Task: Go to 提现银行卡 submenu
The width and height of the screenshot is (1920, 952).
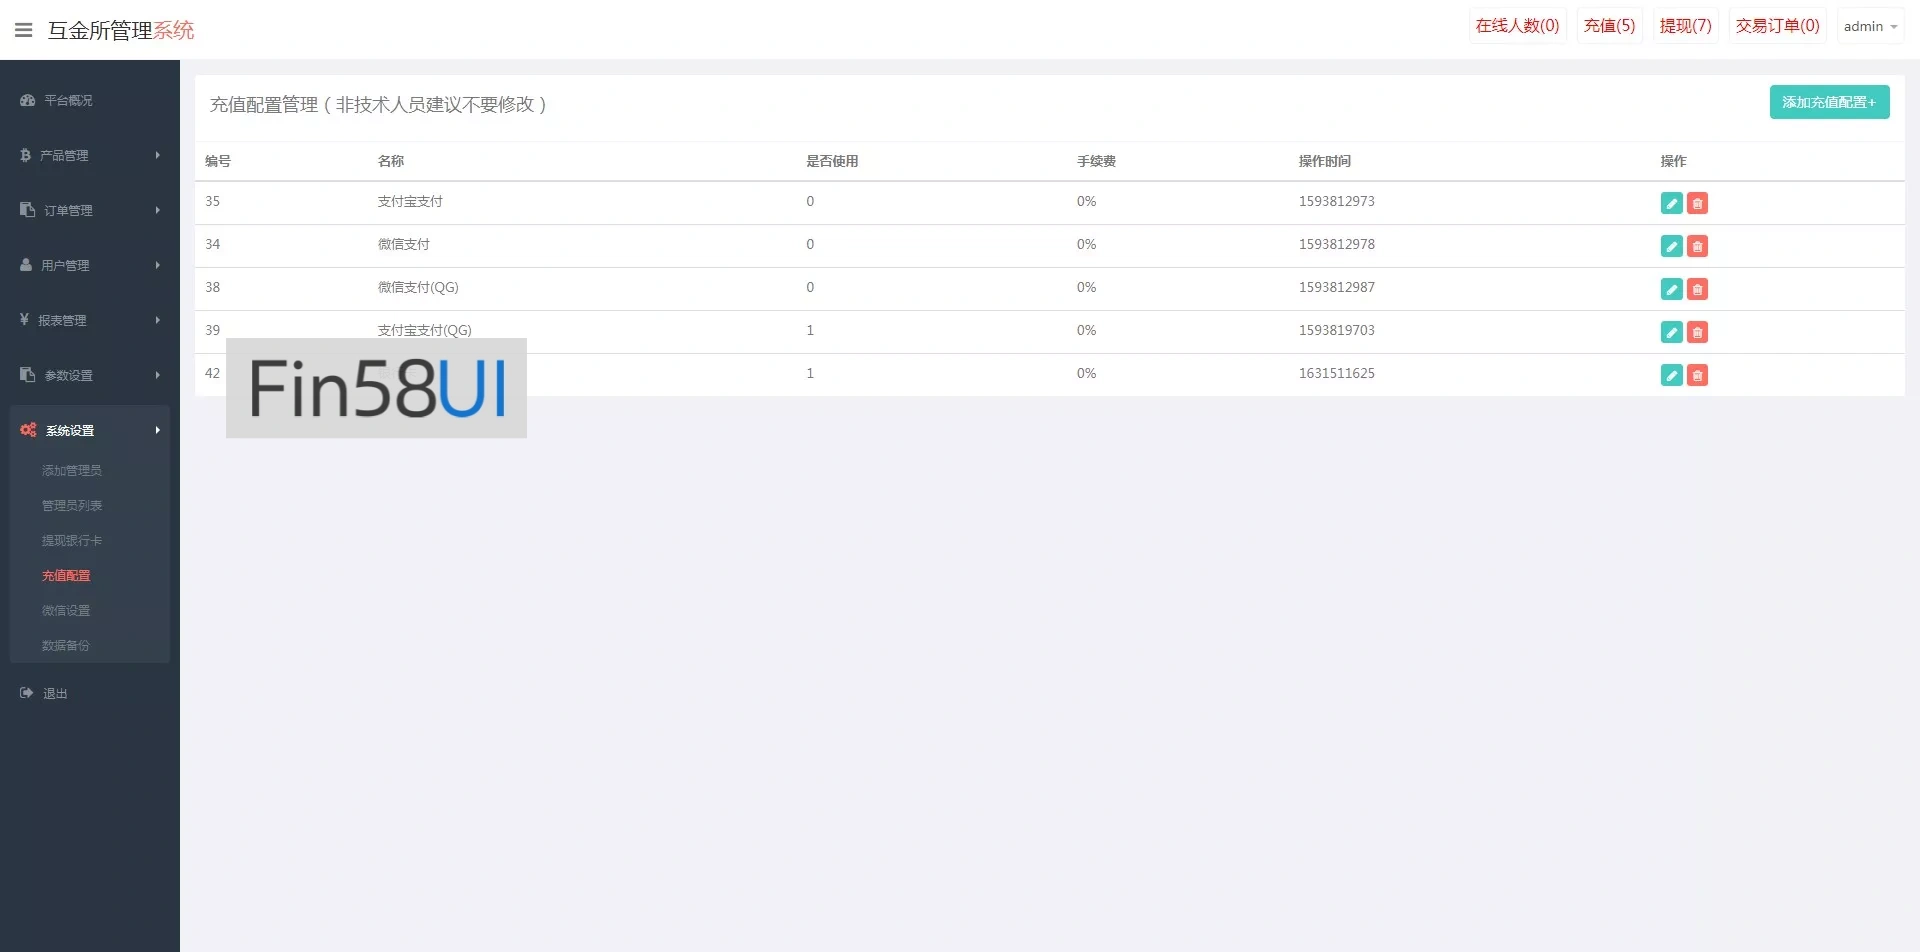Action: tap(72, 540)
